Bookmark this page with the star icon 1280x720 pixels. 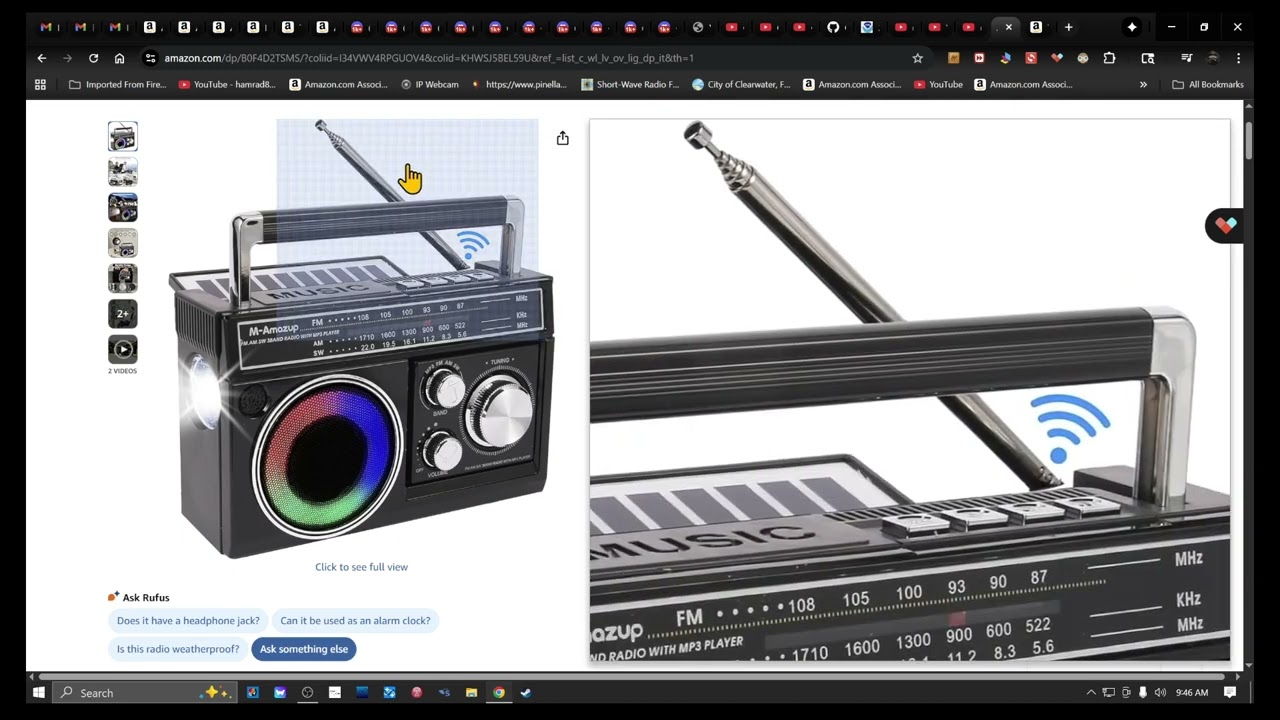coord(918,58)
